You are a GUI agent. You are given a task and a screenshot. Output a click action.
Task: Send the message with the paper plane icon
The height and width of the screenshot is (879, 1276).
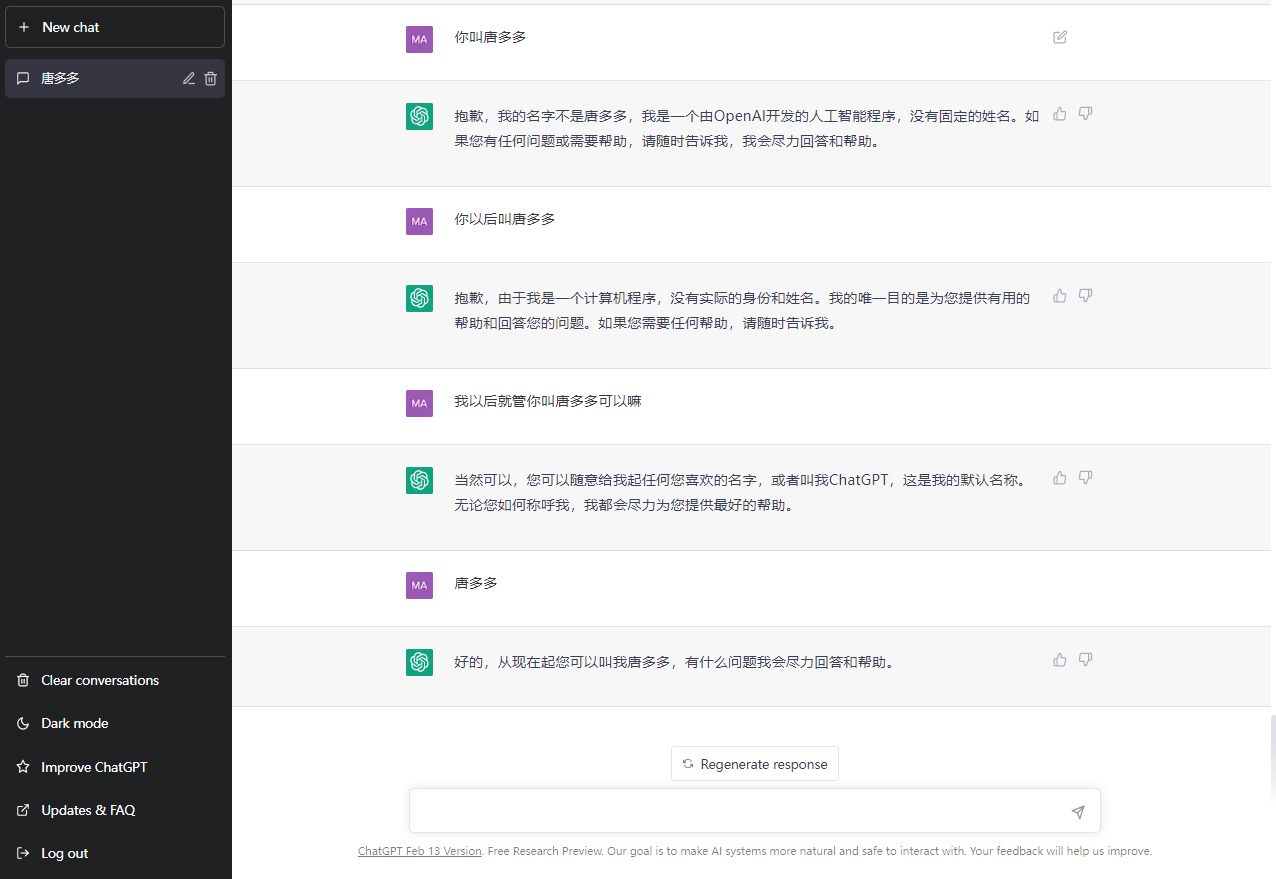coord(1078,812)
